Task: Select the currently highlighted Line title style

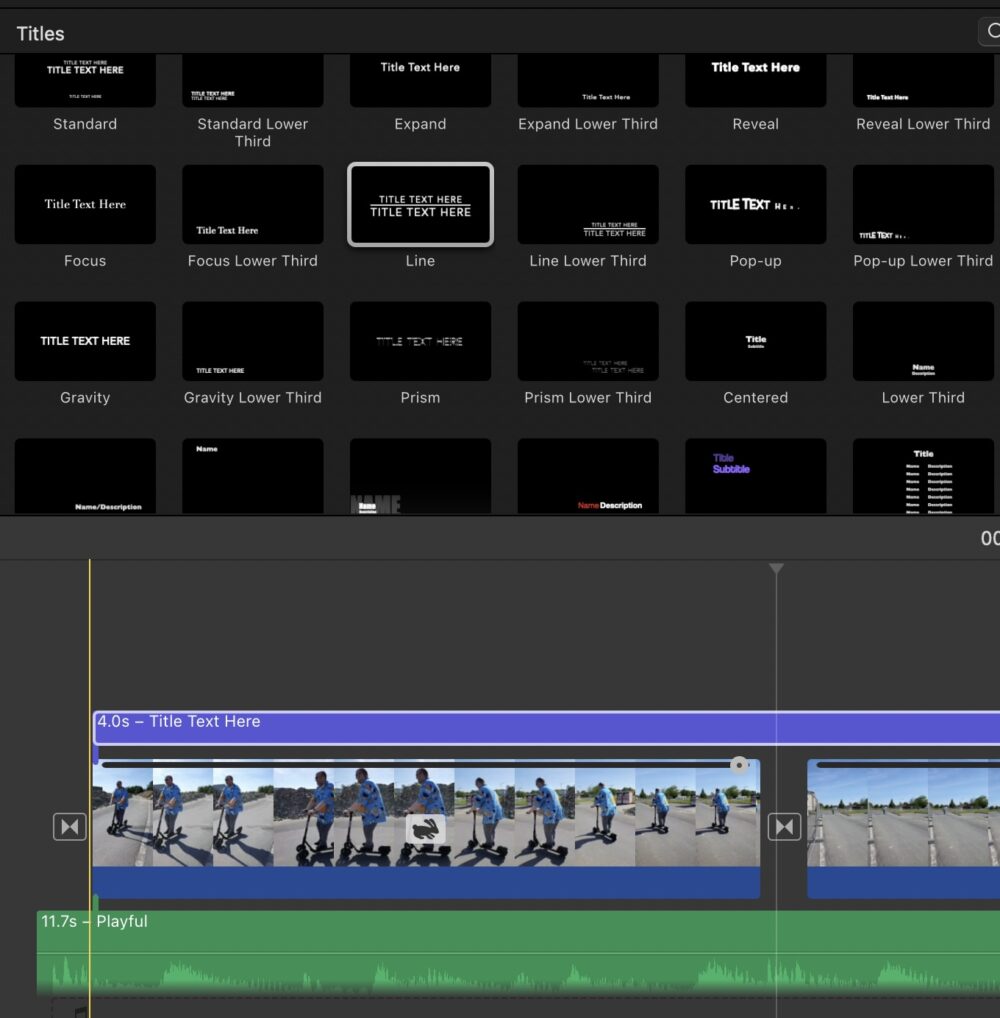Action: pos(420,204)
